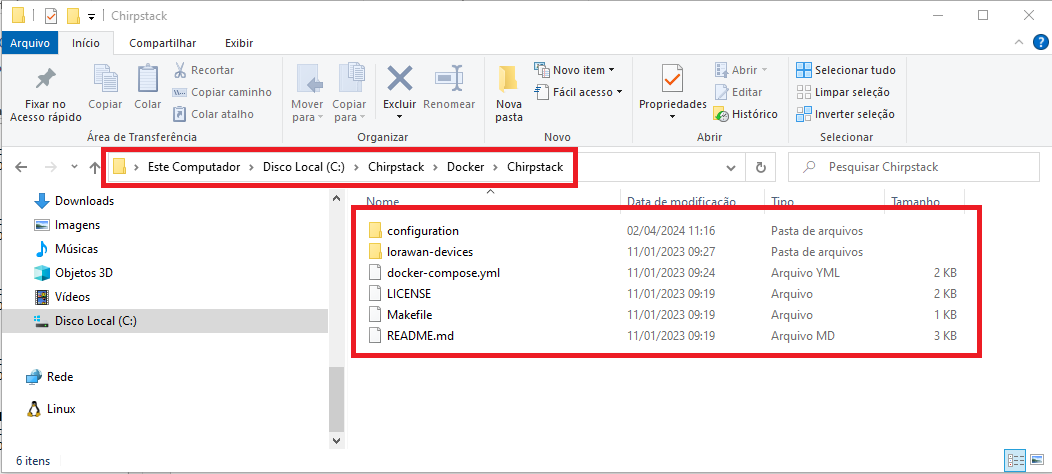Screen dimensions: 1052x474
Task: Choose Copiar caminho in ribbon
Action: point(222,92)
